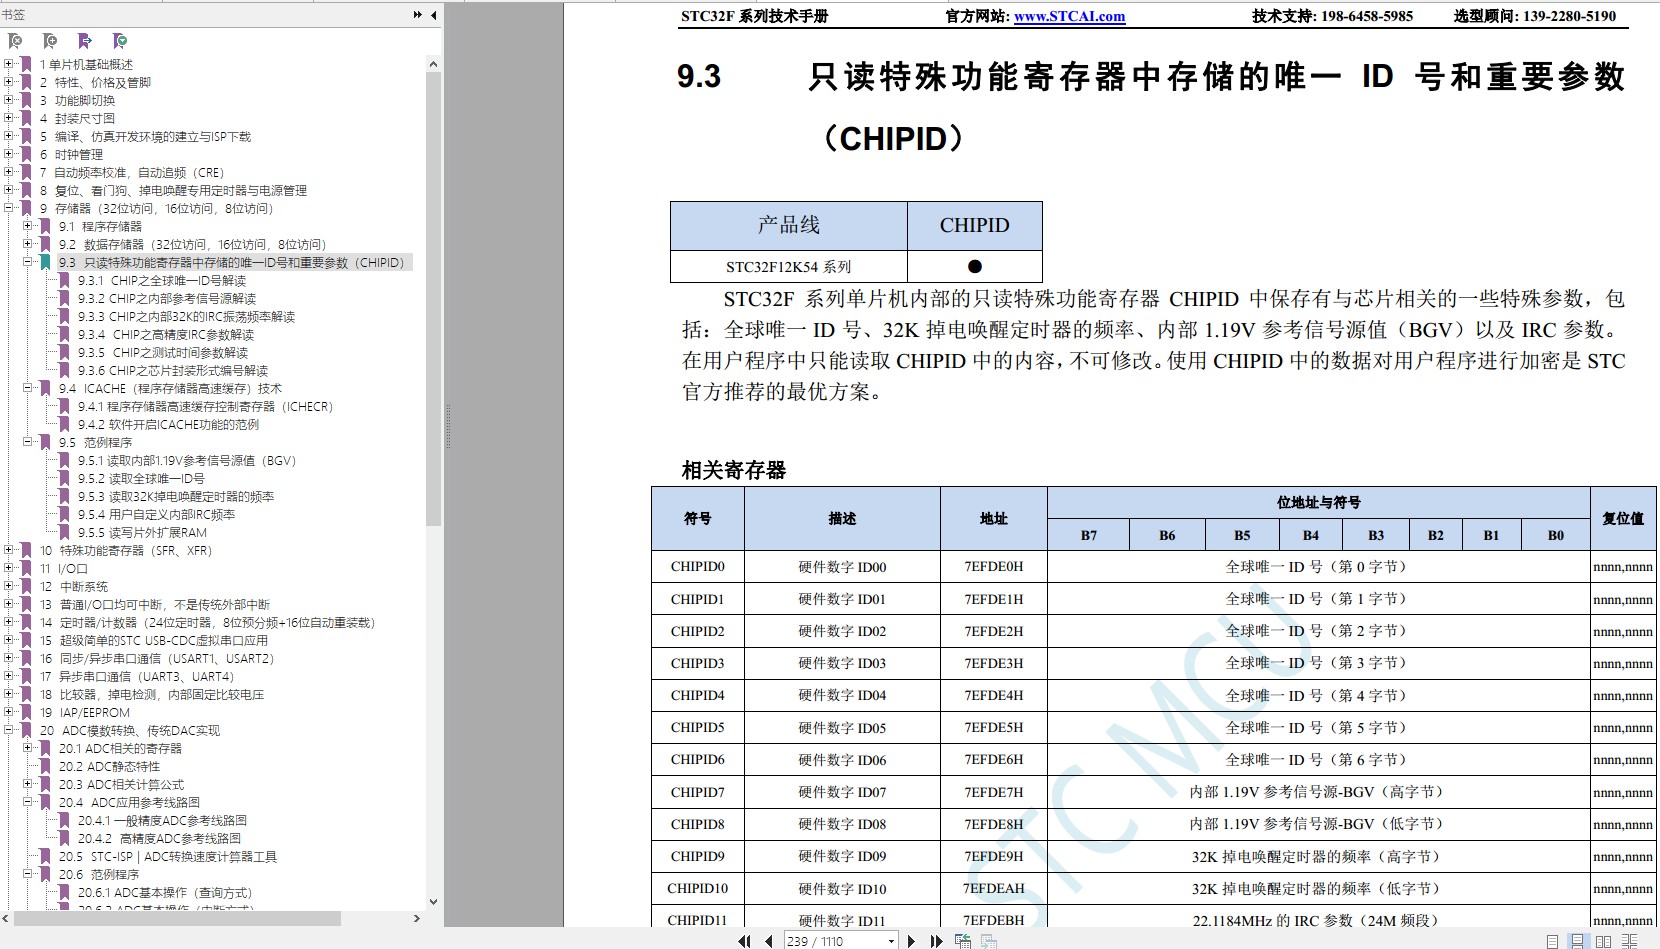Viewport: 1660px width, 949px height.
Task: Click the next view icon
Action: pyautogui.click(x=988, y=941)
